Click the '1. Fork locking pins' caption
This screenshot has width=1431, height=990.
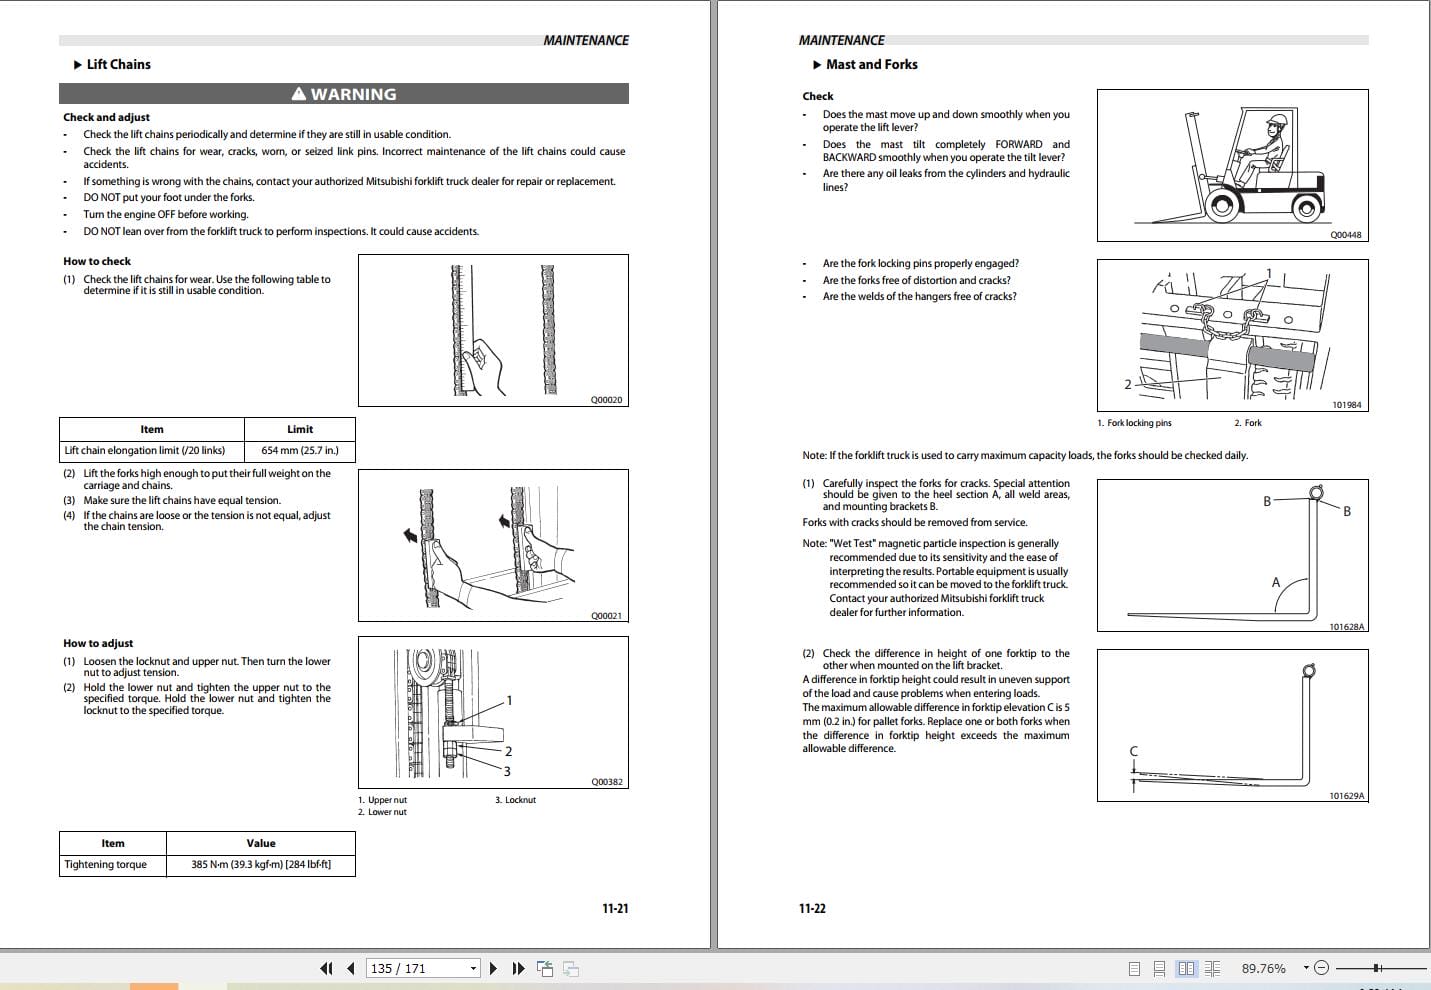click(x=1134, y=423)
